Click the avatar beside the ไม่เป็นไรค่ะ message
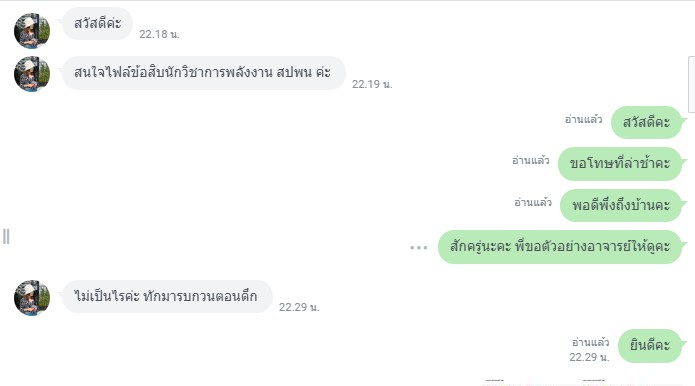 (32, 298)
